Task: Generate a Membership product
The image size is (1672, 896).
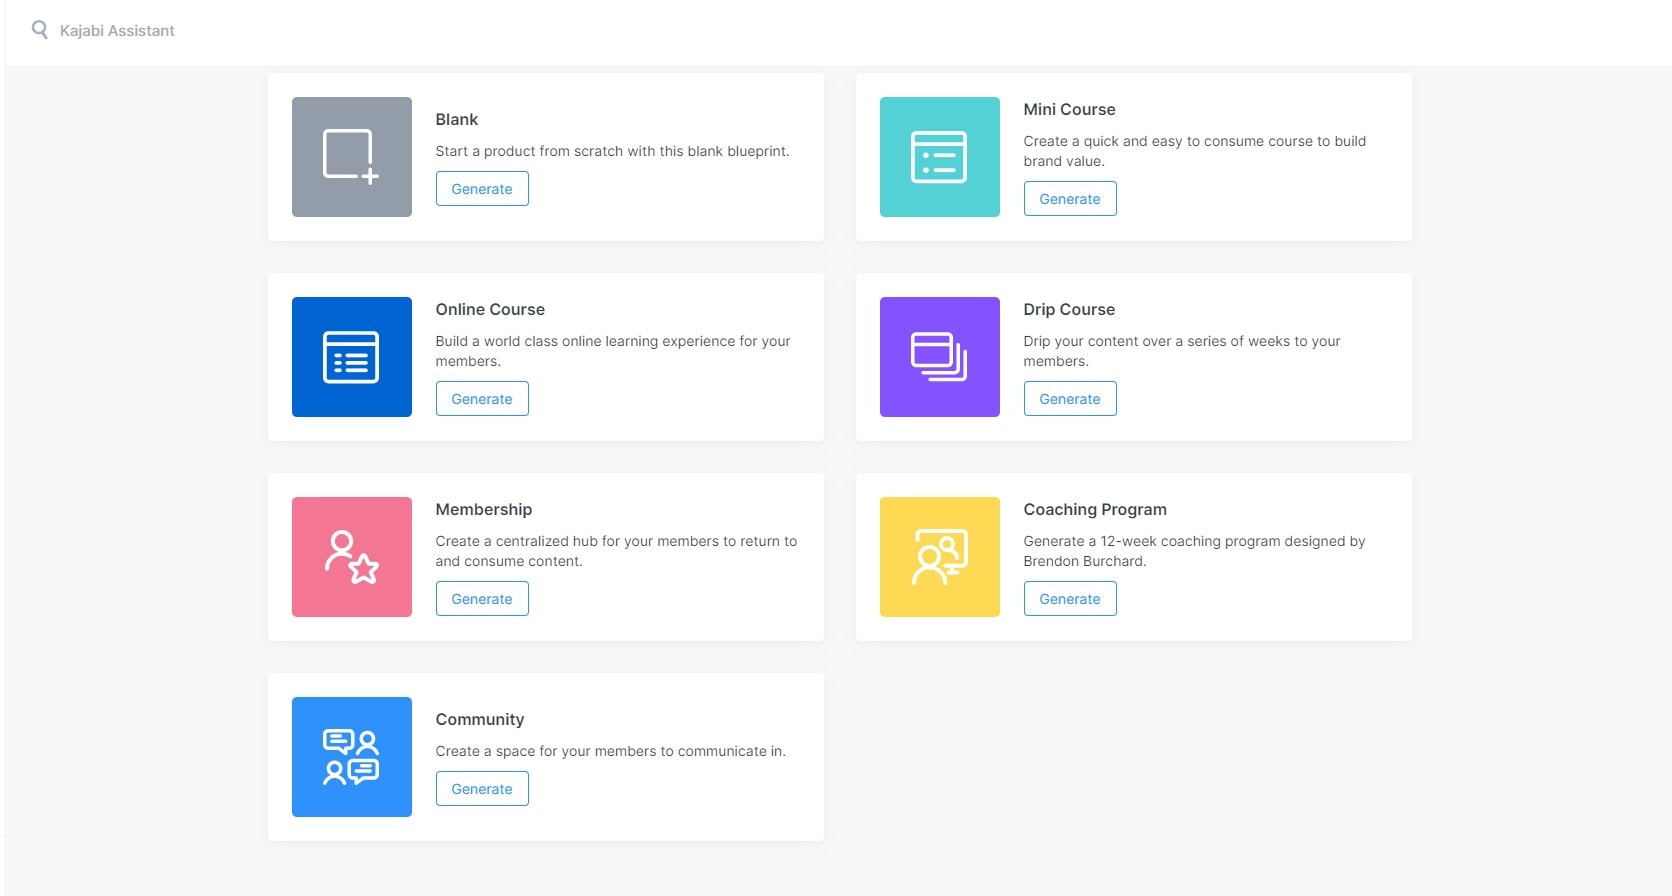Action: tap(481, 599)
